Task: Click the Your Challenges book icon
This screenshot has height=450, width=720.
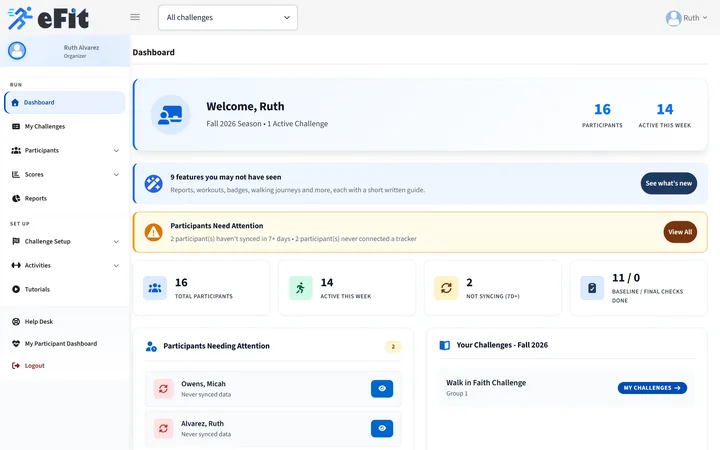Action: pyautogui.click(x=444, y=345)
